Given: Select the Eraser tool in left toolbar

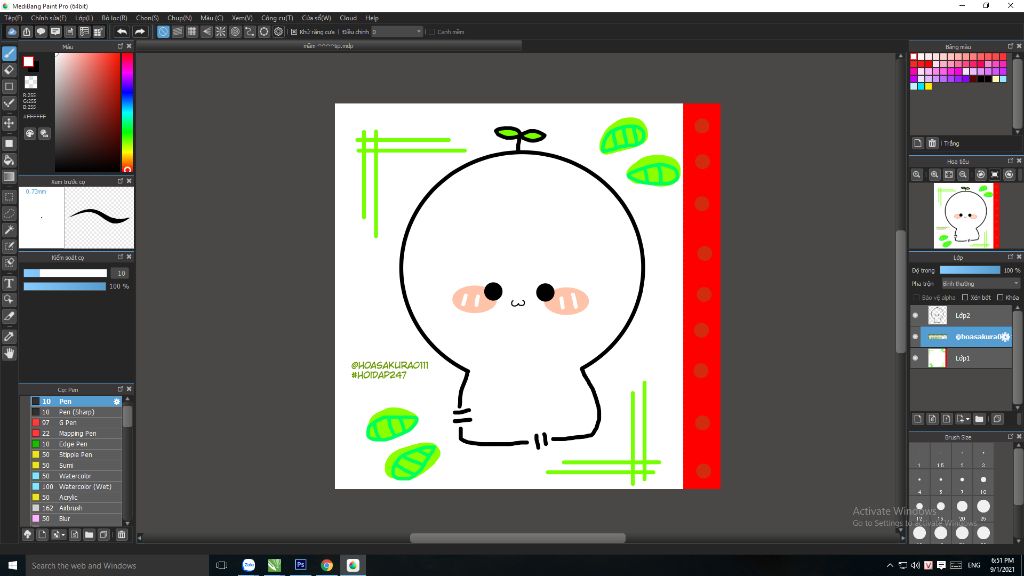Looking at the screenshot, I should point(9,70).
